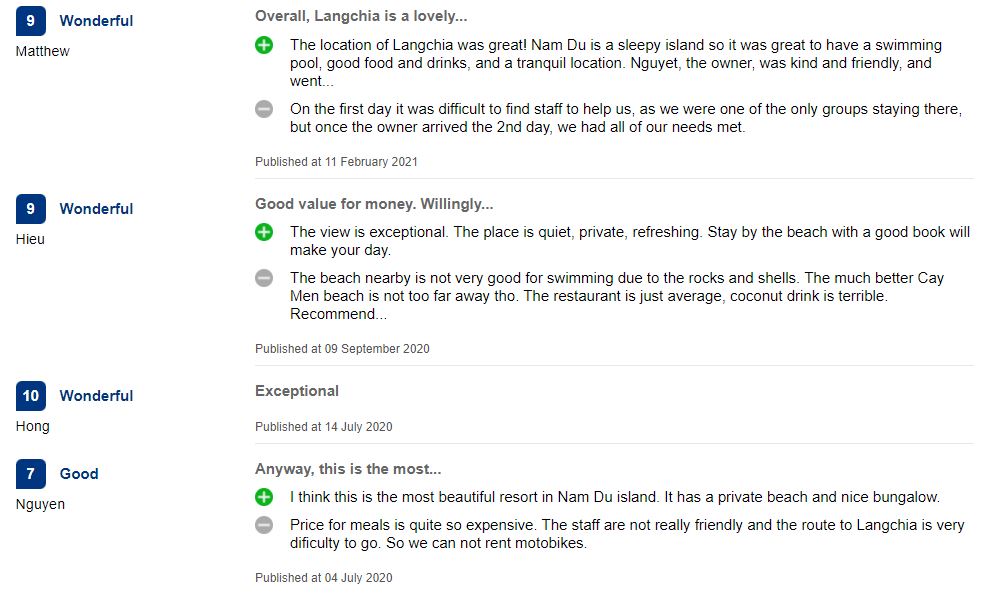Open review titled "Overall, Langchia is a lovely..."
986x602 pixels.
click(x=361, y=16)
